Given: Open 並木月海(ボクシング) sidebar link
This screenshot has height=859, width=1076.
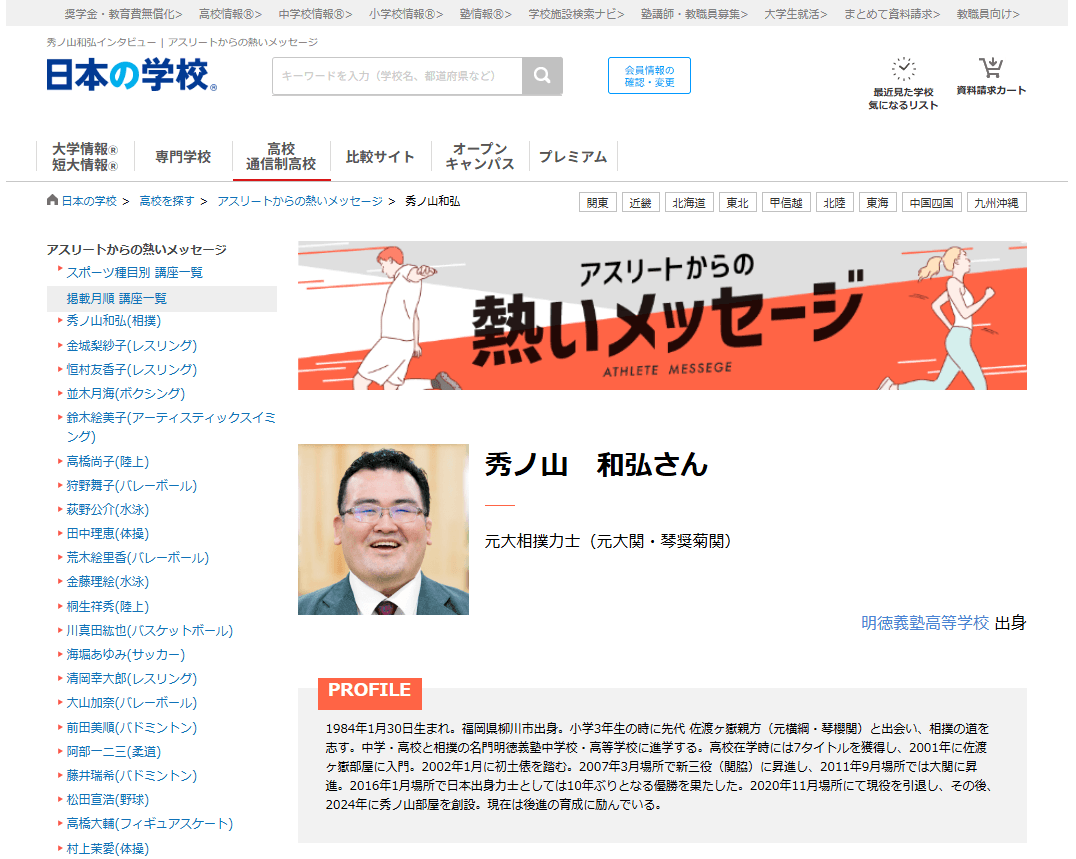Looking at the screenshot, I should coord(126,393).
